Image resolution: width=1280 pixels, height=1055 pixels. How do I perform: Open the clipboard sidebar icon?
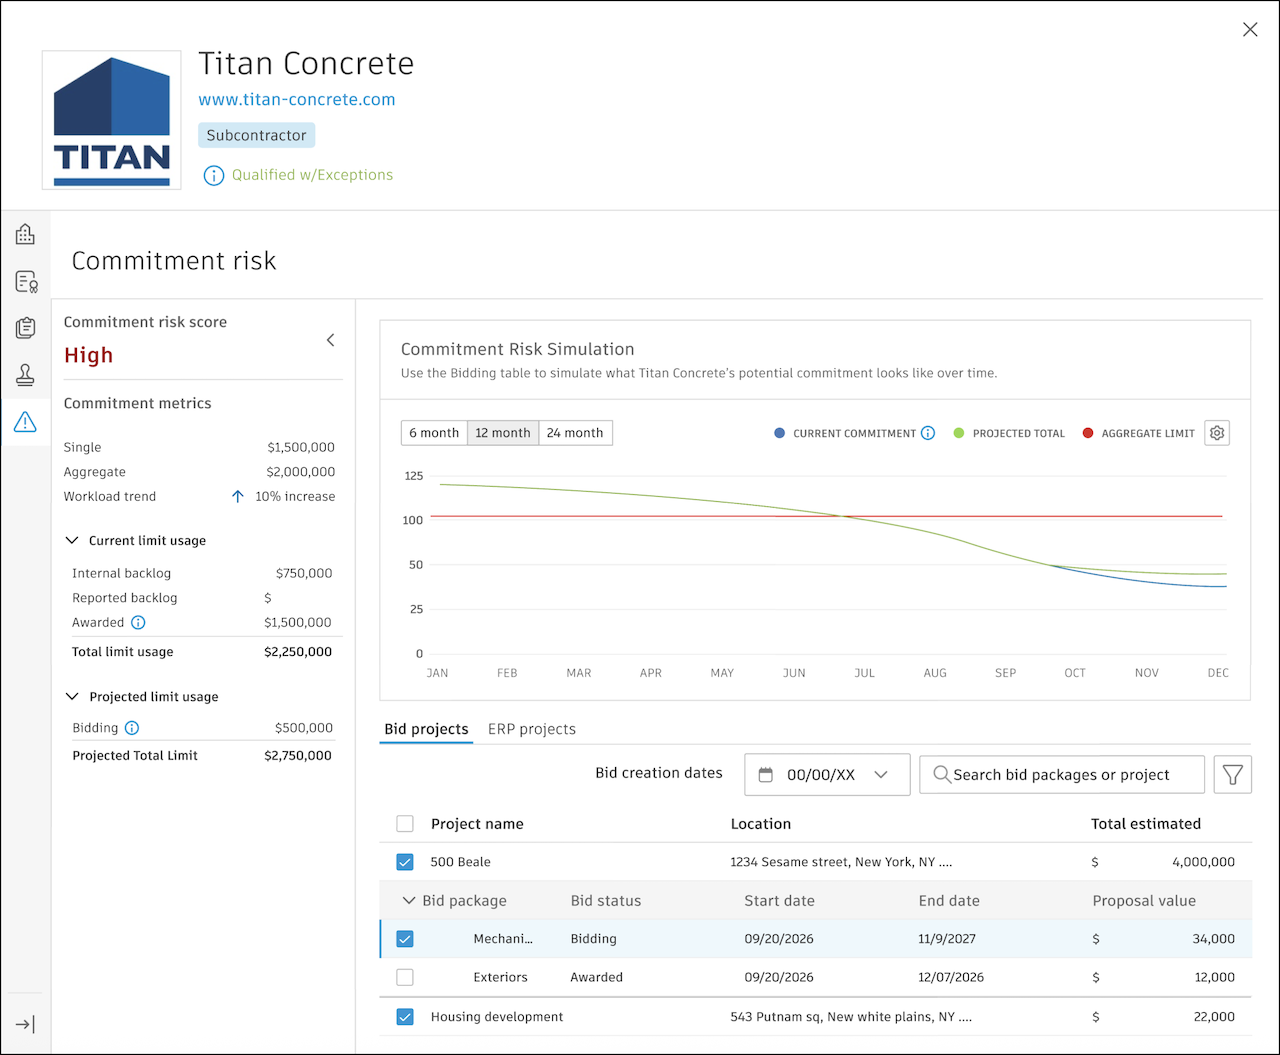25,328
